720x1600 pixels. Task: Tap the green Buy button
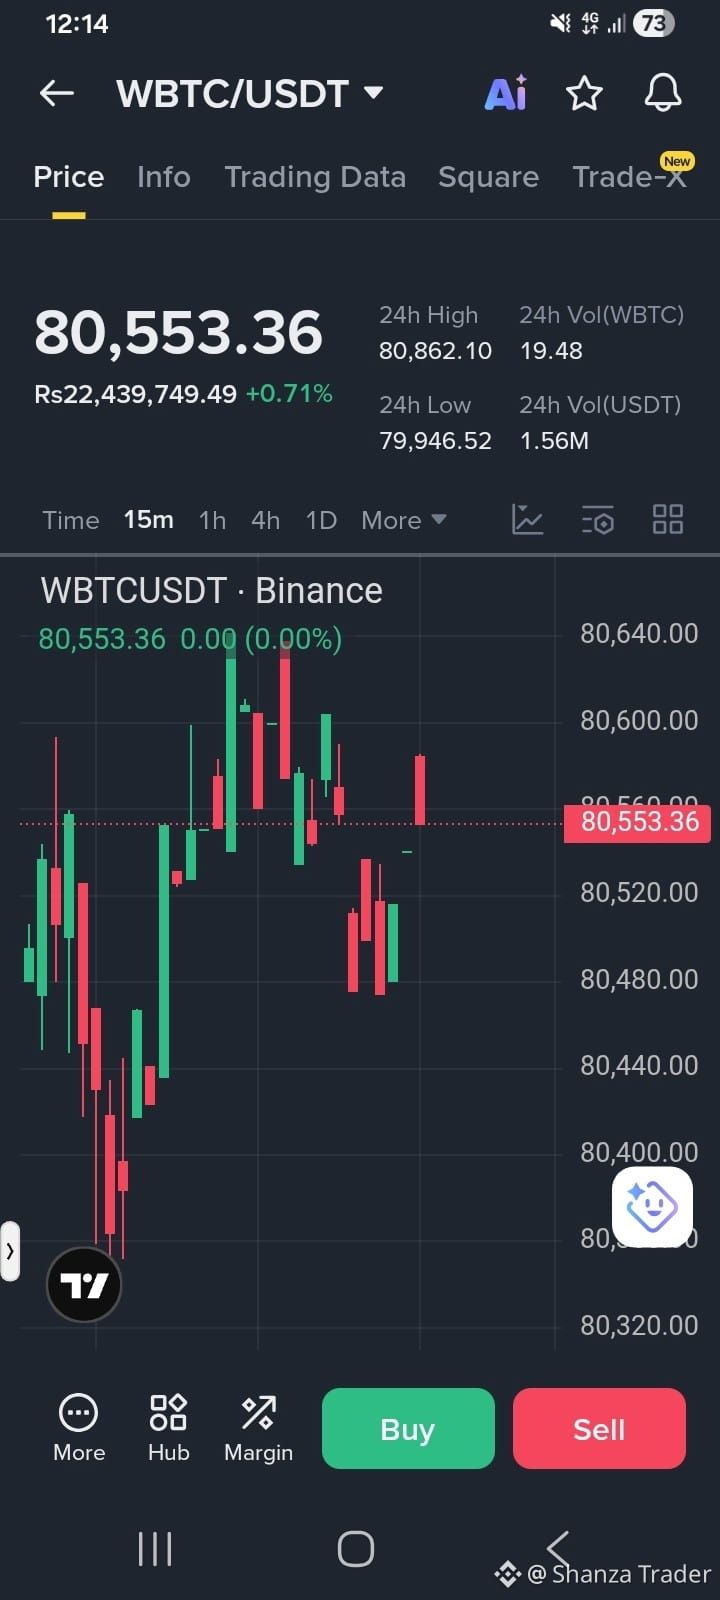(x=408, y=1428)
